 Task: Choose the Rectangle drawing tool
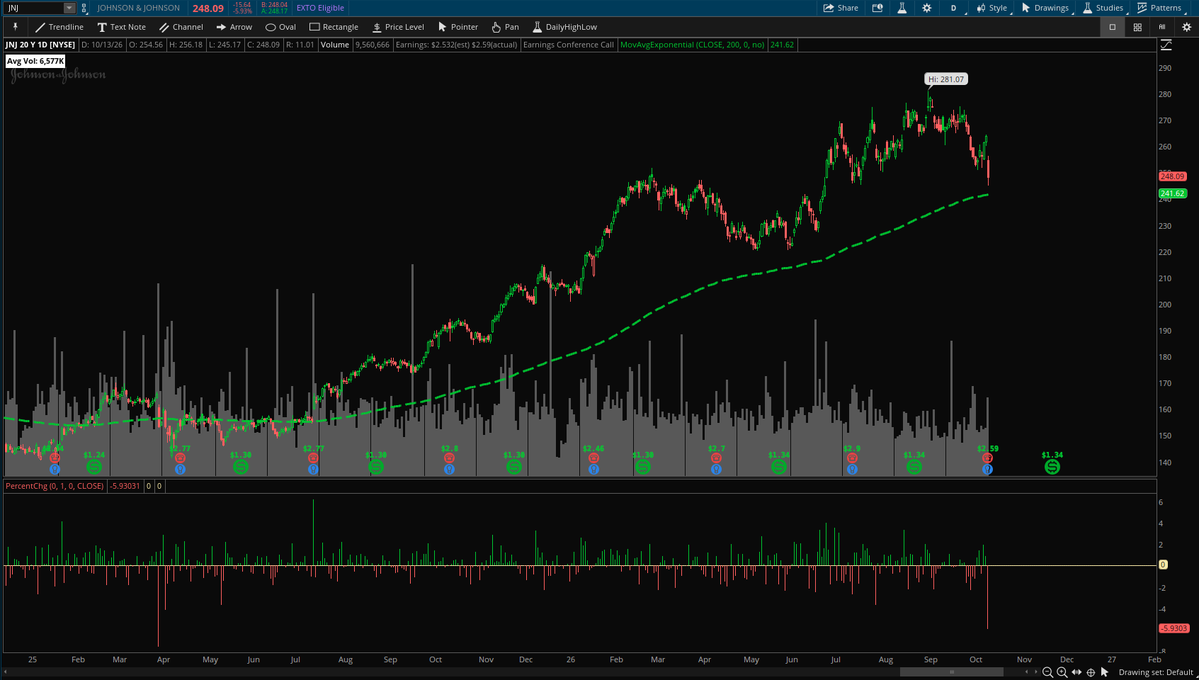point(333,27)
